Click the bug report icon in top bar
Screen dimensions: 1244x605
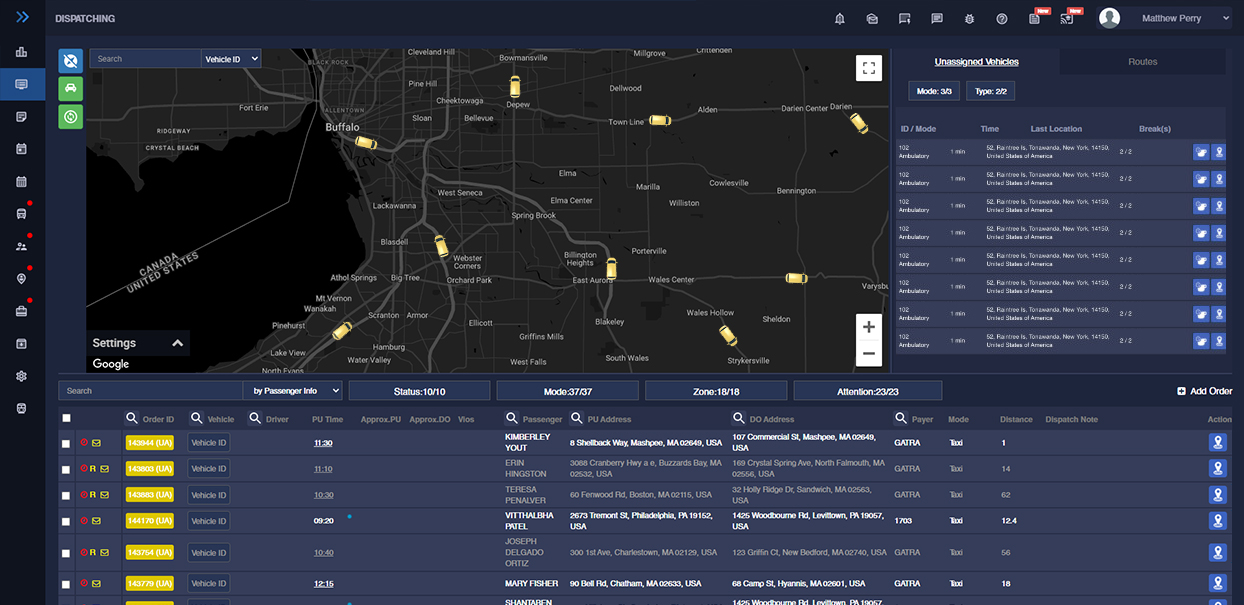[968, 18]
